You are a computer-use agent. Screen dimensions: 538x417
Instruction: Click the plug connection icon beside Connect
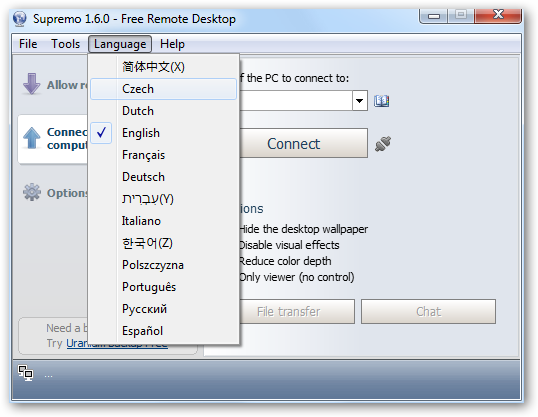(x=383, y=144)
